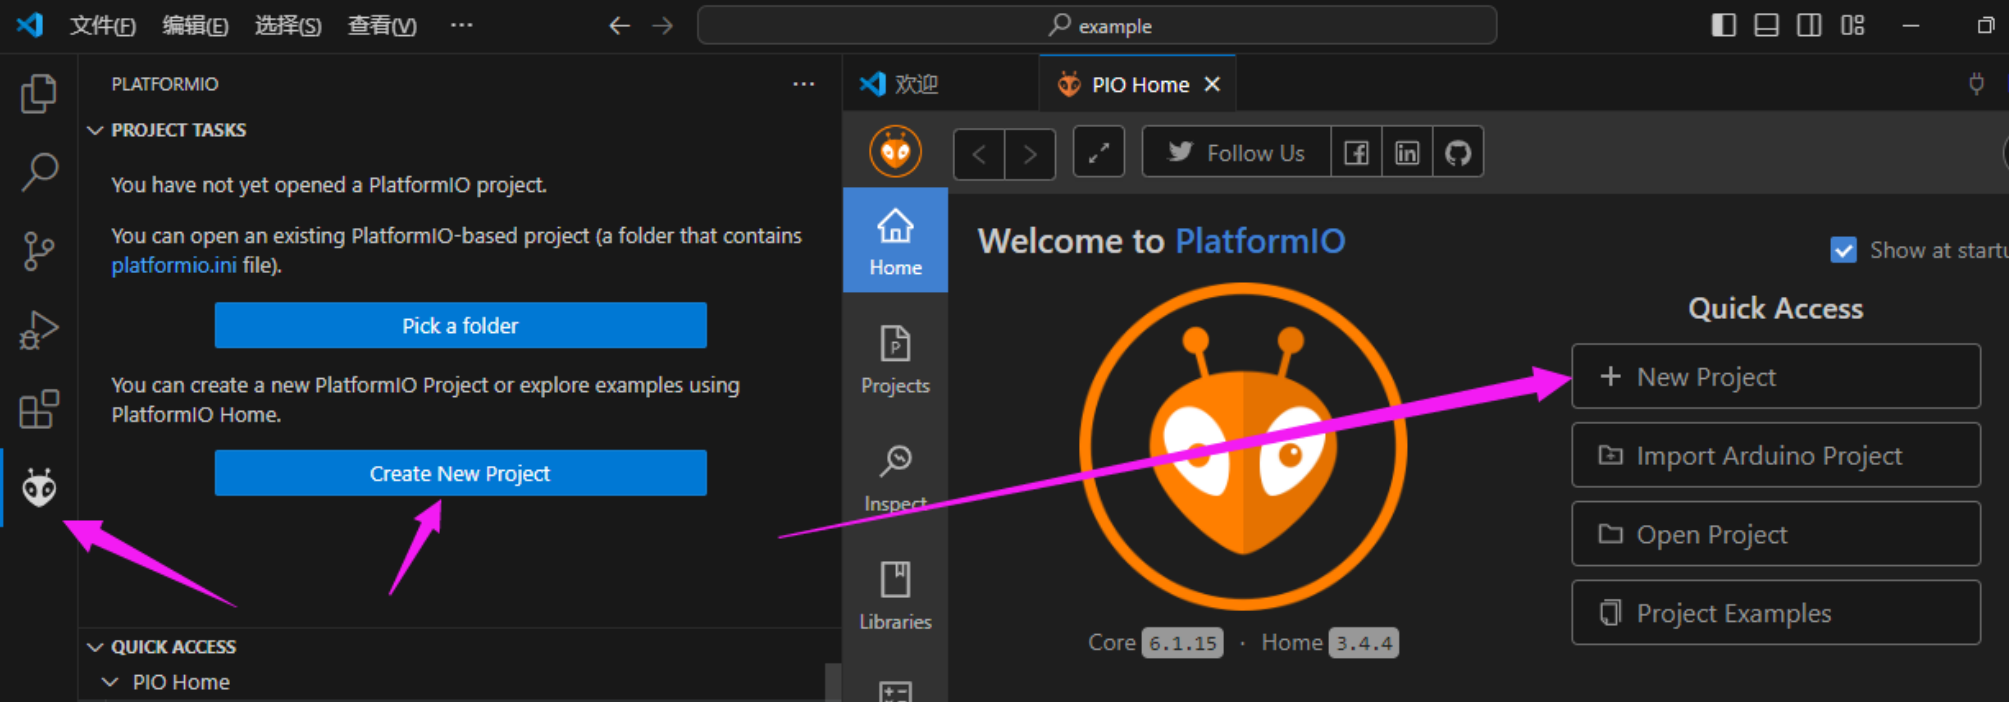Open Project Examples in Quick Access
Image resolution: width=2009 pixels, height=702 pixels.
1776,613
